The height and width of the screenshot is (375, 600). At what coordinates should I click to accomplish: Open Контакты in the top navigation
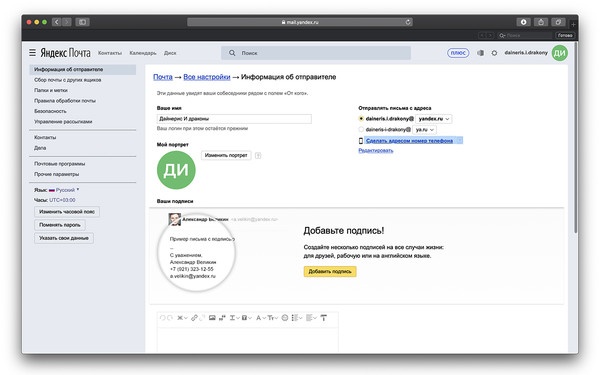pos(109,53)
